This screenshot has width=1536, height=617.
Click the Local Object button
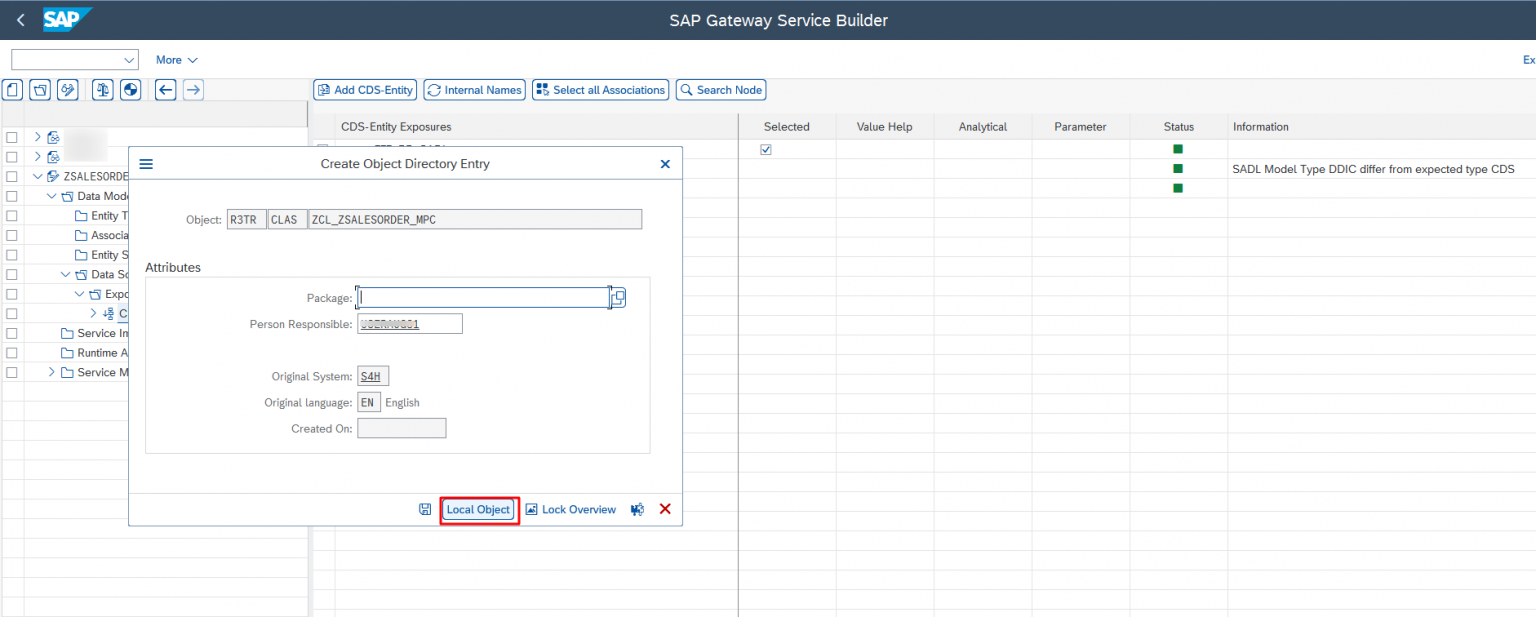point(479,509)
